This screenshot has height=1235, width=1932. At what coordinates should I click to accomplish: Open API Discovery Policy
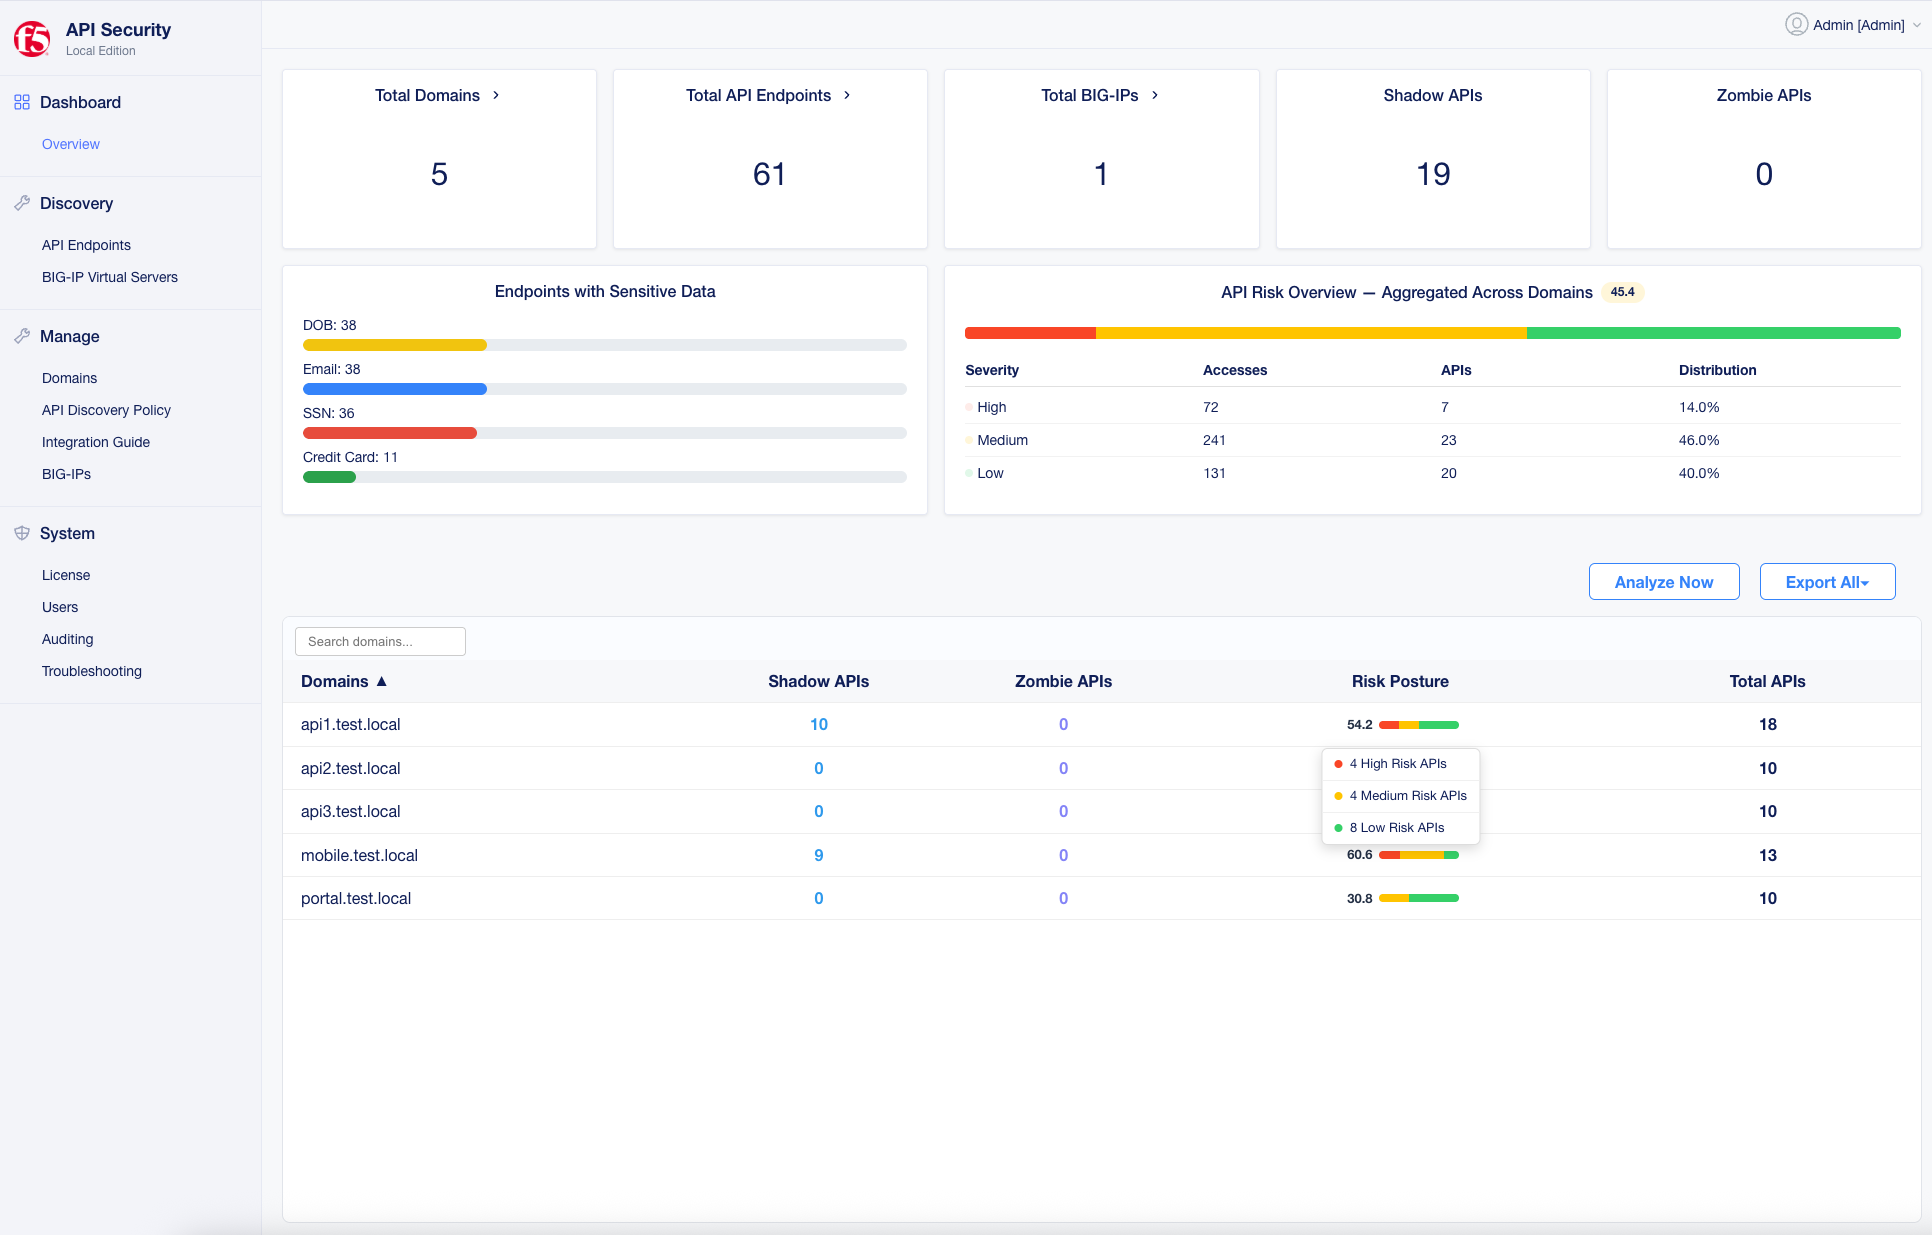tap(106, 410)
